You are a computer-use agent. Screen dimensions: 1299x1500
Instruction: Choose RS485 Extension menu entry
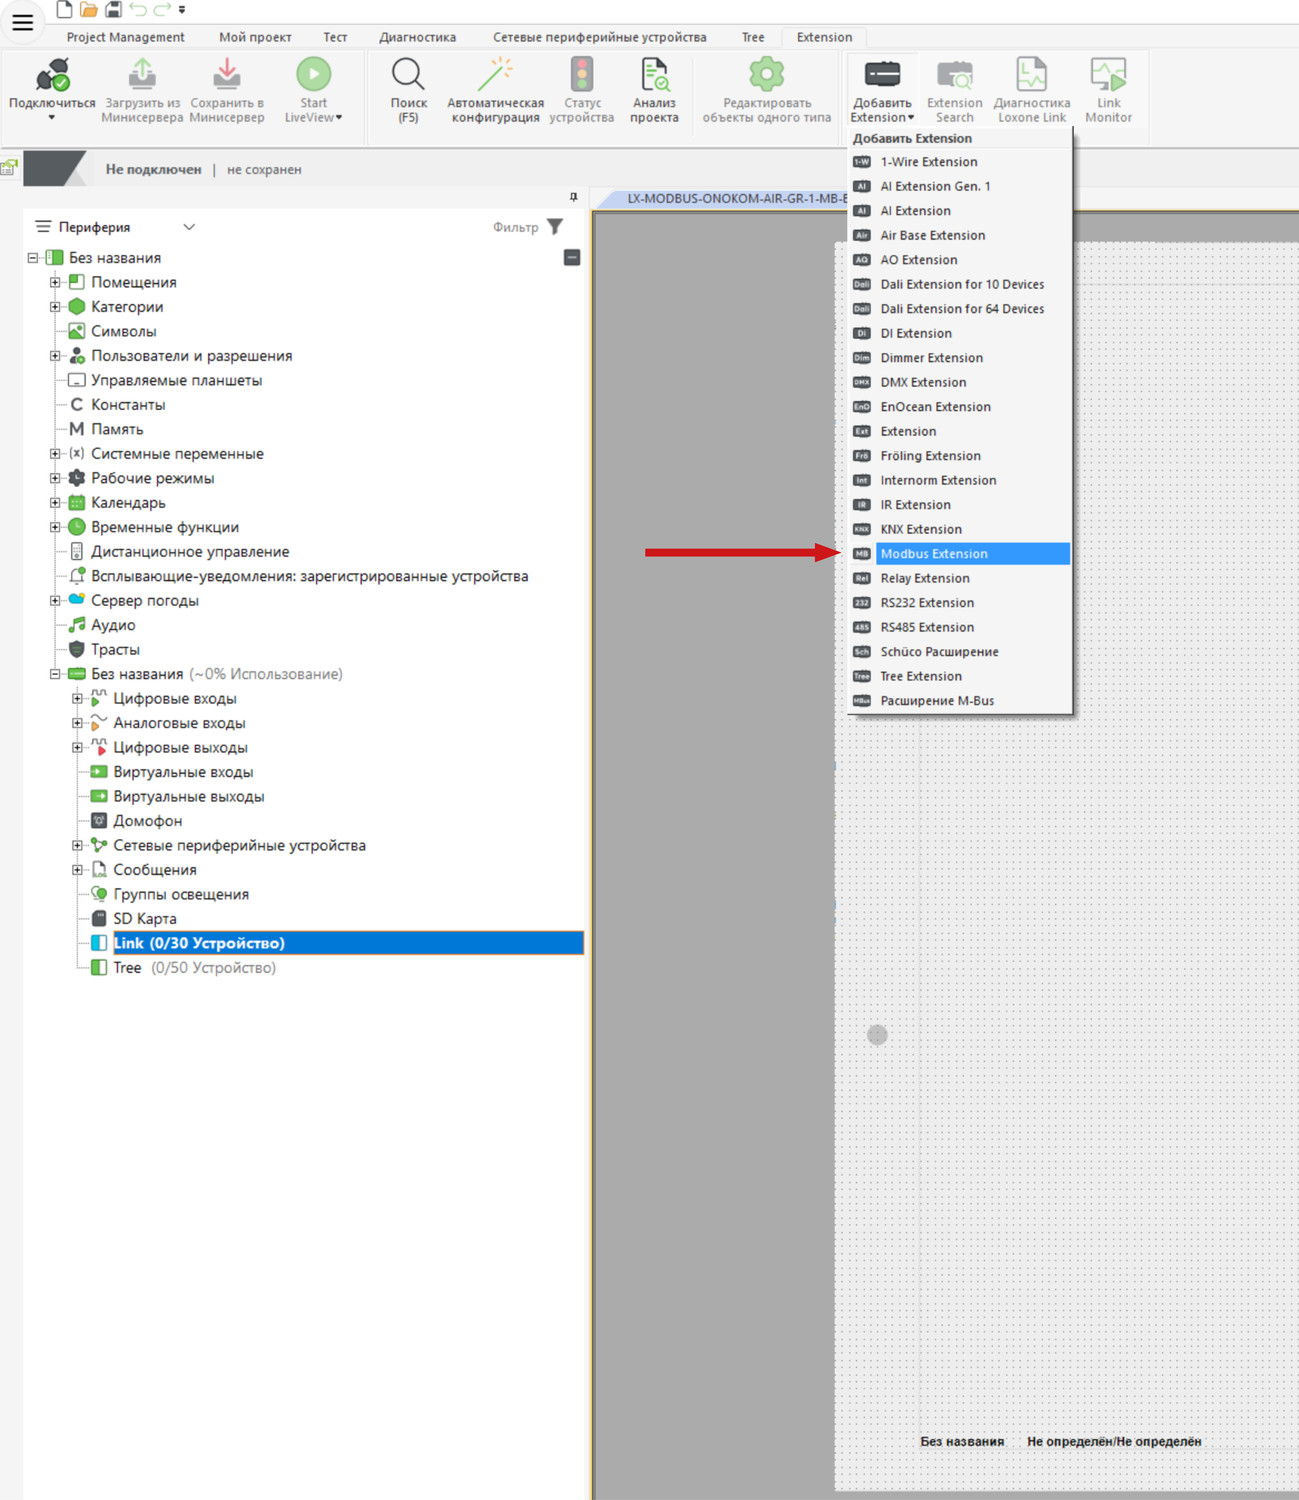click(x=926, y=628)
